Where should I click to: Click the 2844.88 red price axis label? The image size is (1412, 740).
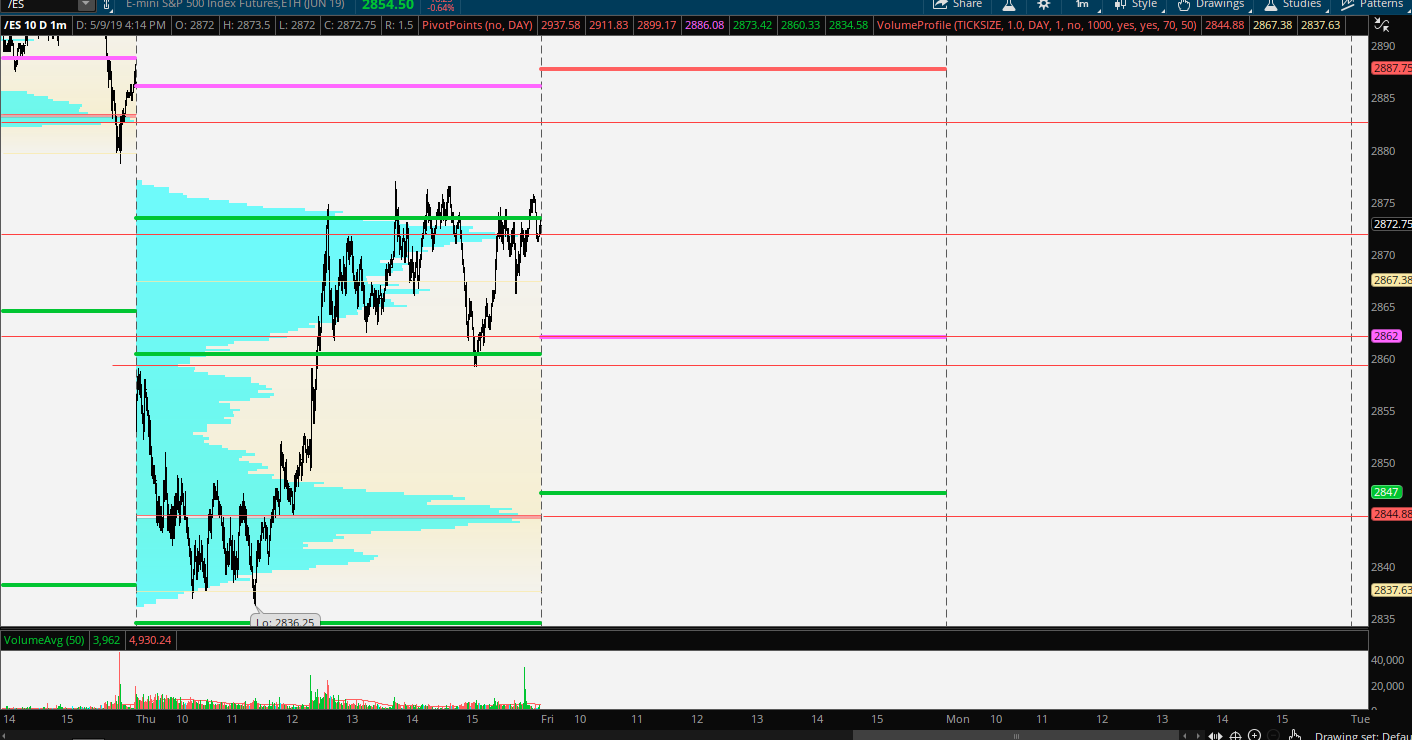coord(1391,514)
